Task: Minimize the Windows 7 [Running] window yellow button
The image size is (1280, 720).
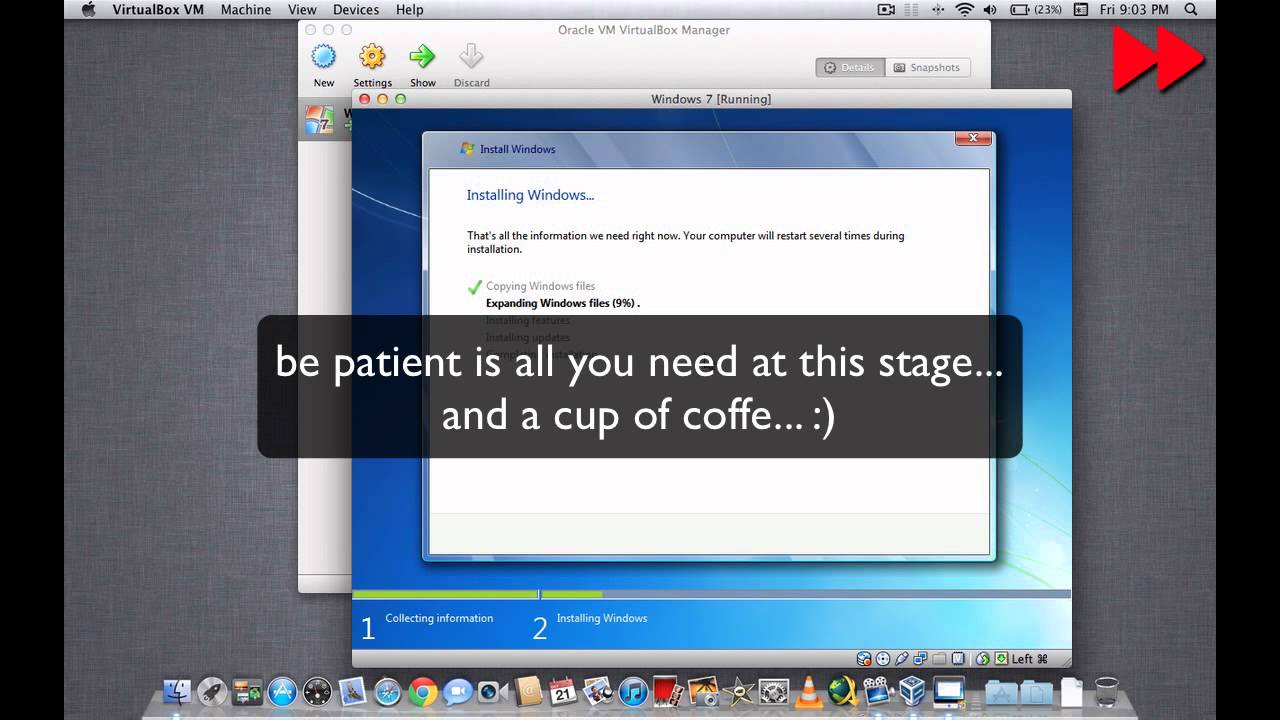Action: coord(382,99)
